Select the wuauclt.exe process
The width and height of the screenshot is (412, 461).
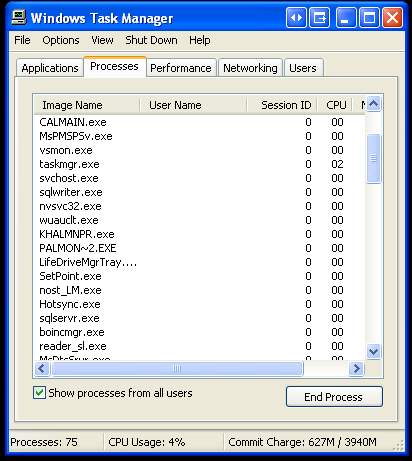tap(199, 220)
